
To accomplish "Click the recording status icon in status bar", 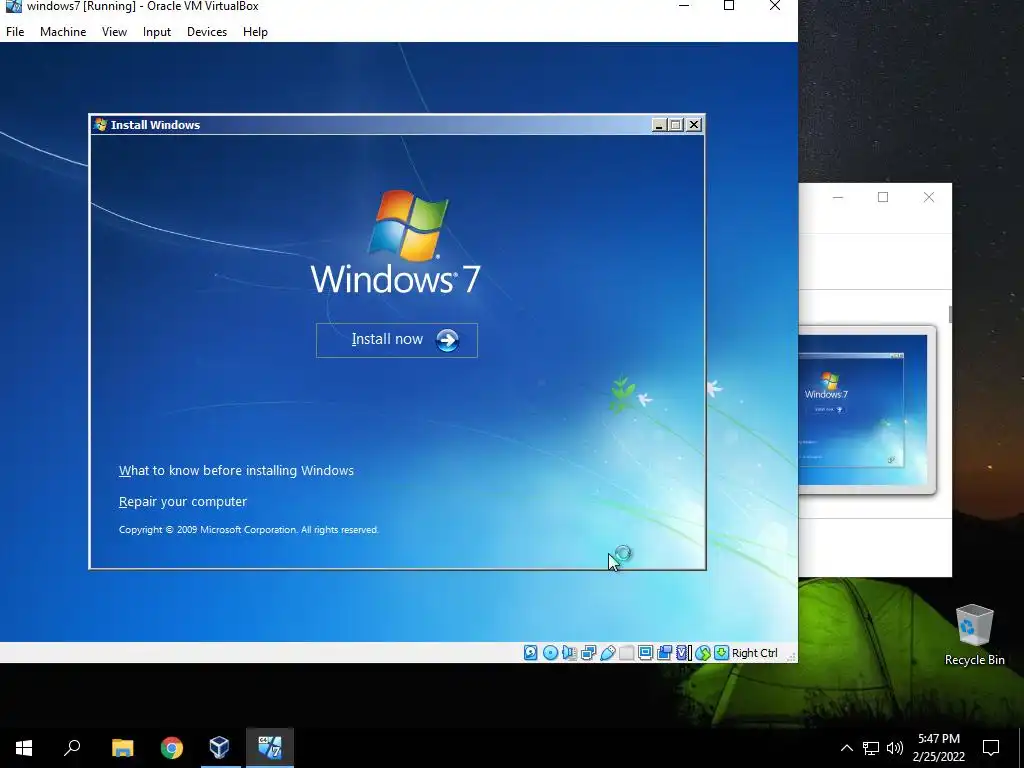I will (x=665, y=652).
